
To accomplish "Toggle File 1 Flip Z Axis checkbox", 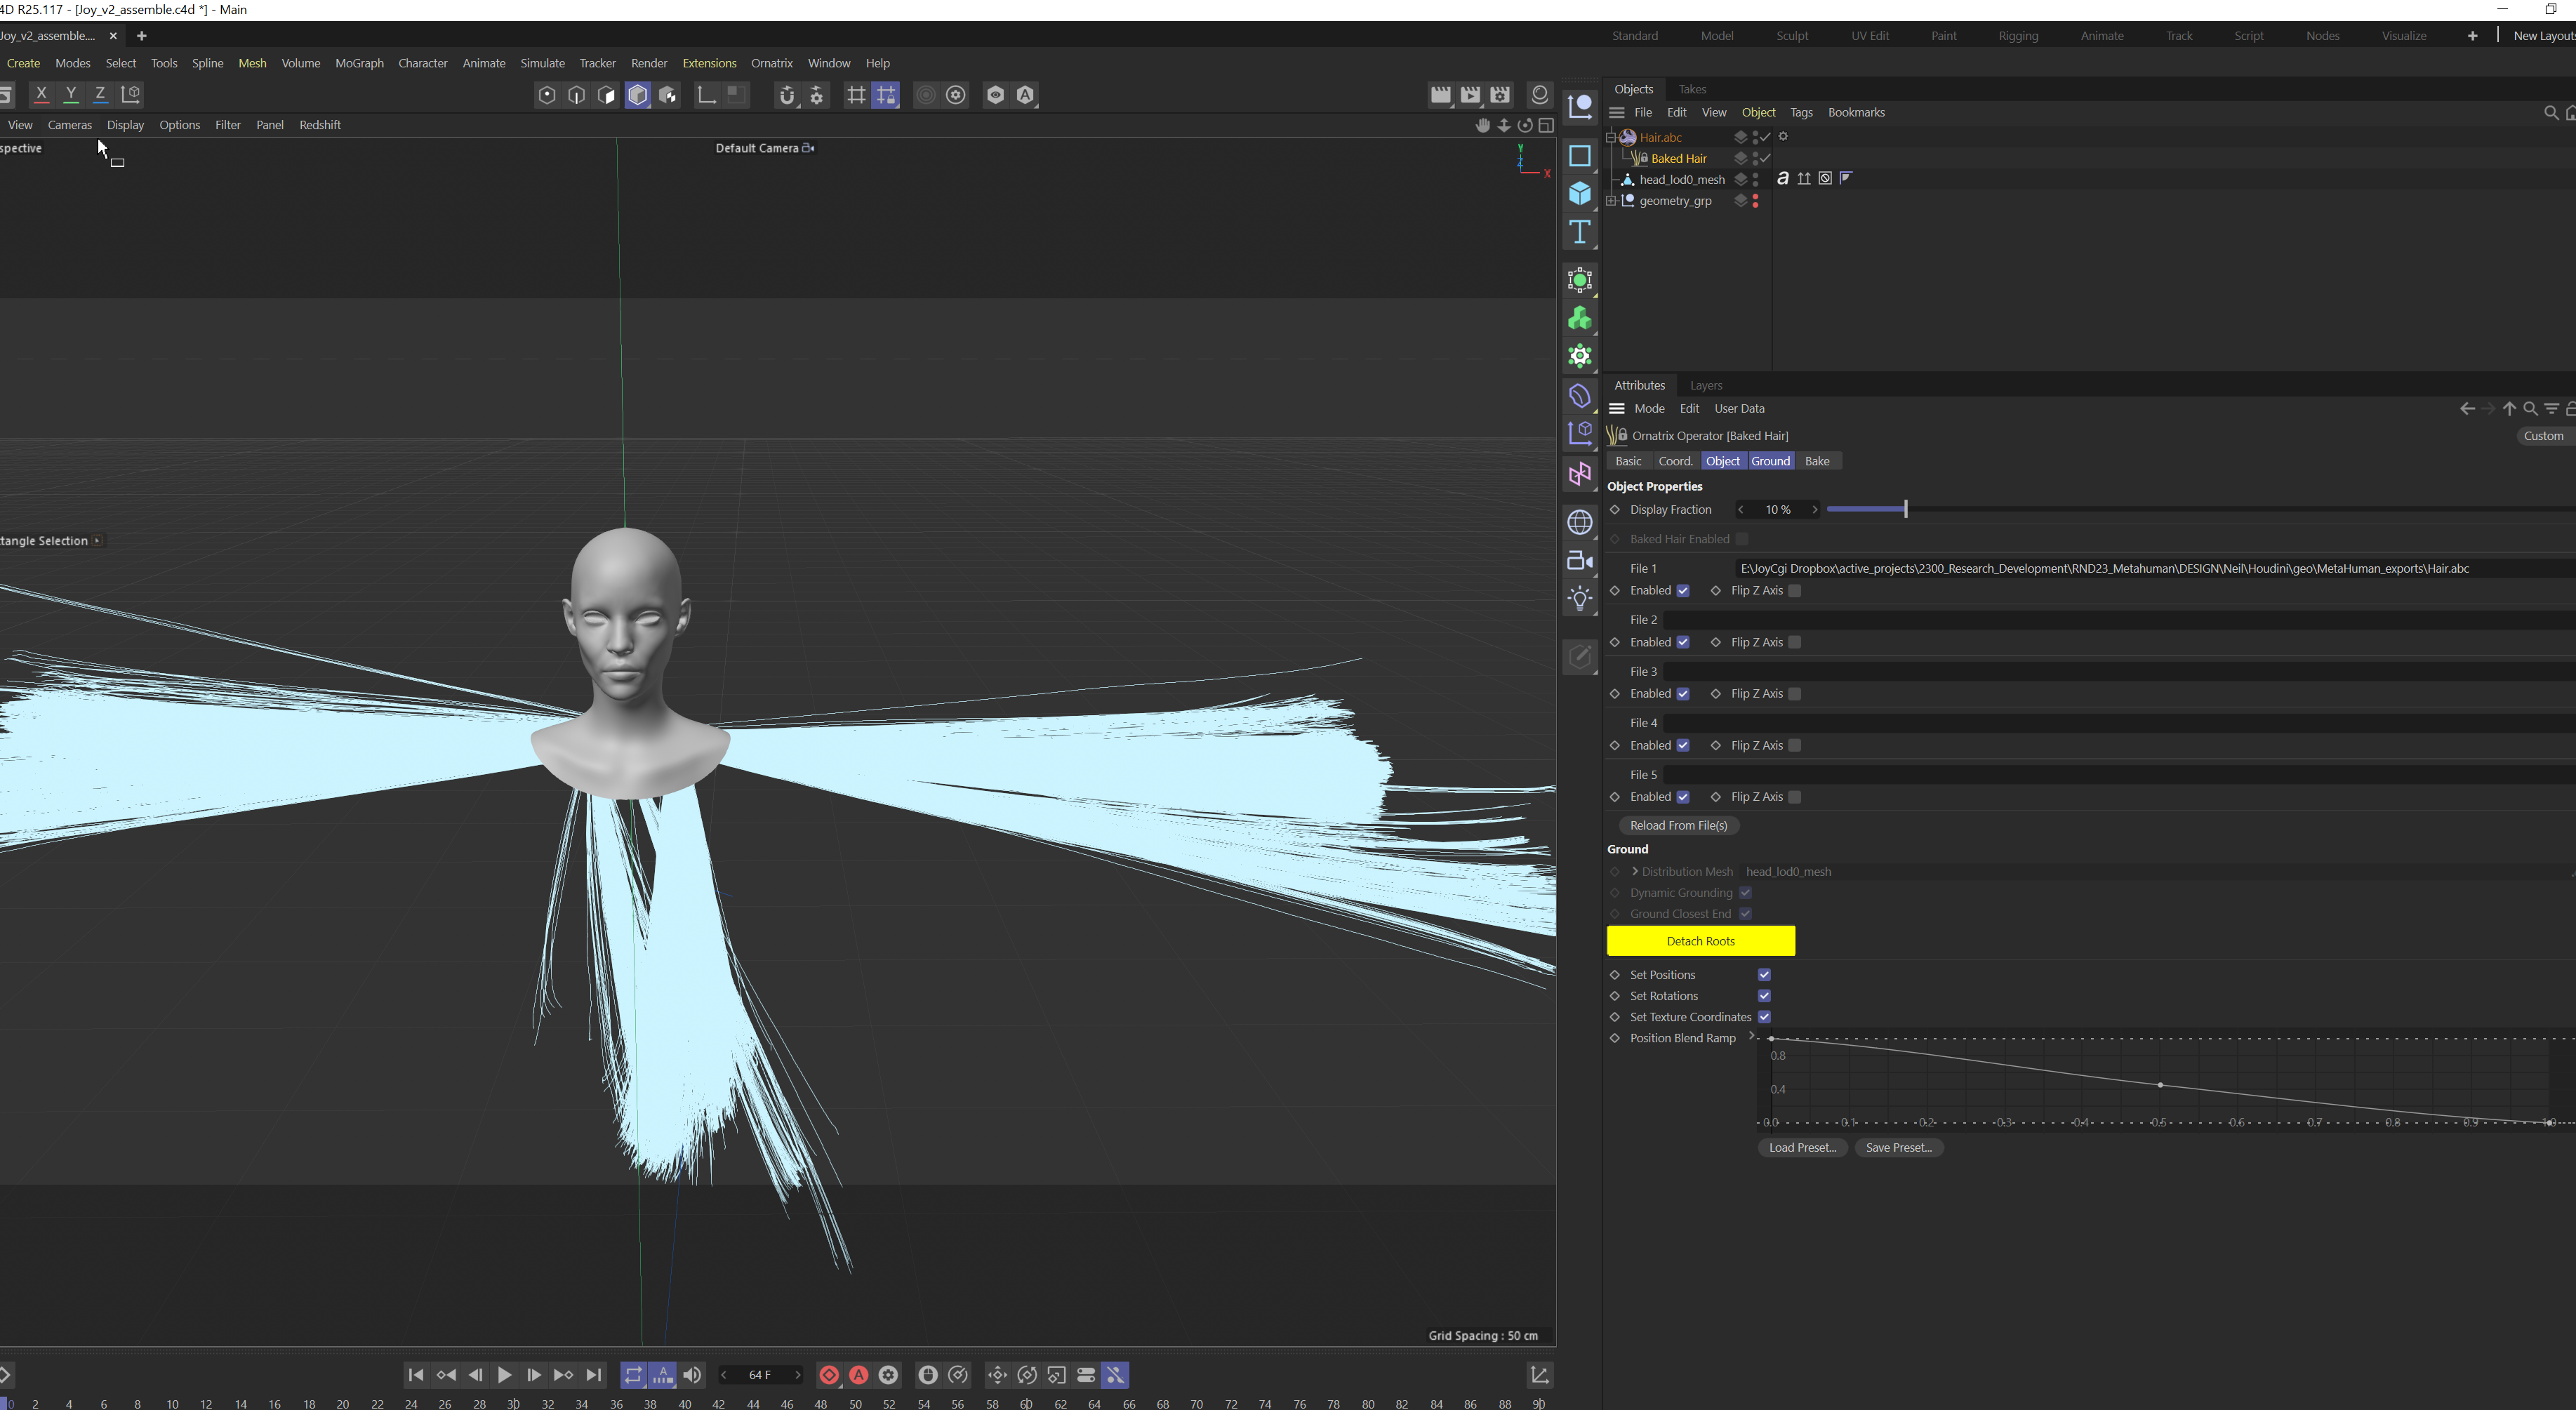I will tap(1795, 591).
